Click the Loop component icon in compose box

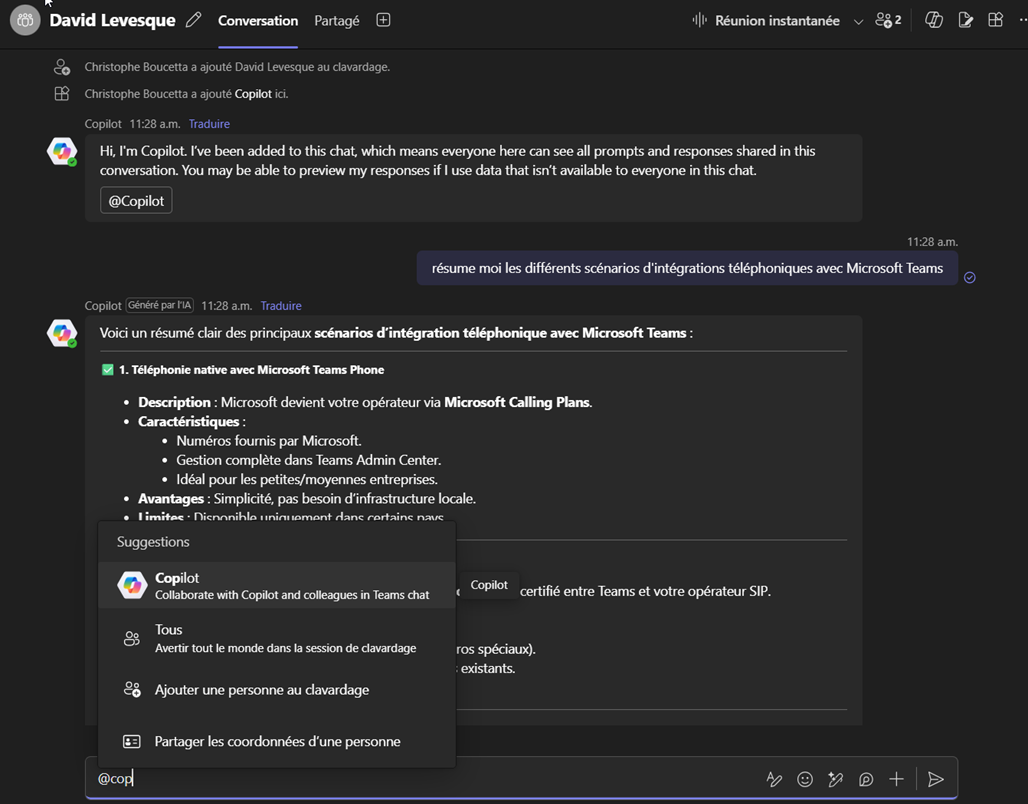coord(866,779)
